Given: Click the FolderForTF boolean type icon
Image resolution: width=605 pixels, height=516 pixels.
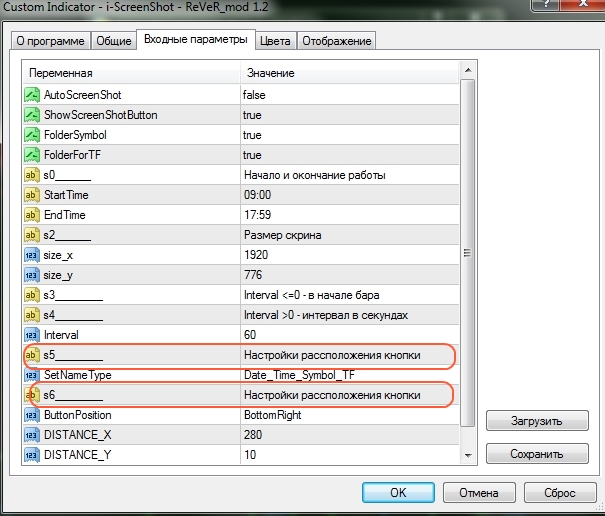Looking at the screenshot, I should [x=32, y=155].
